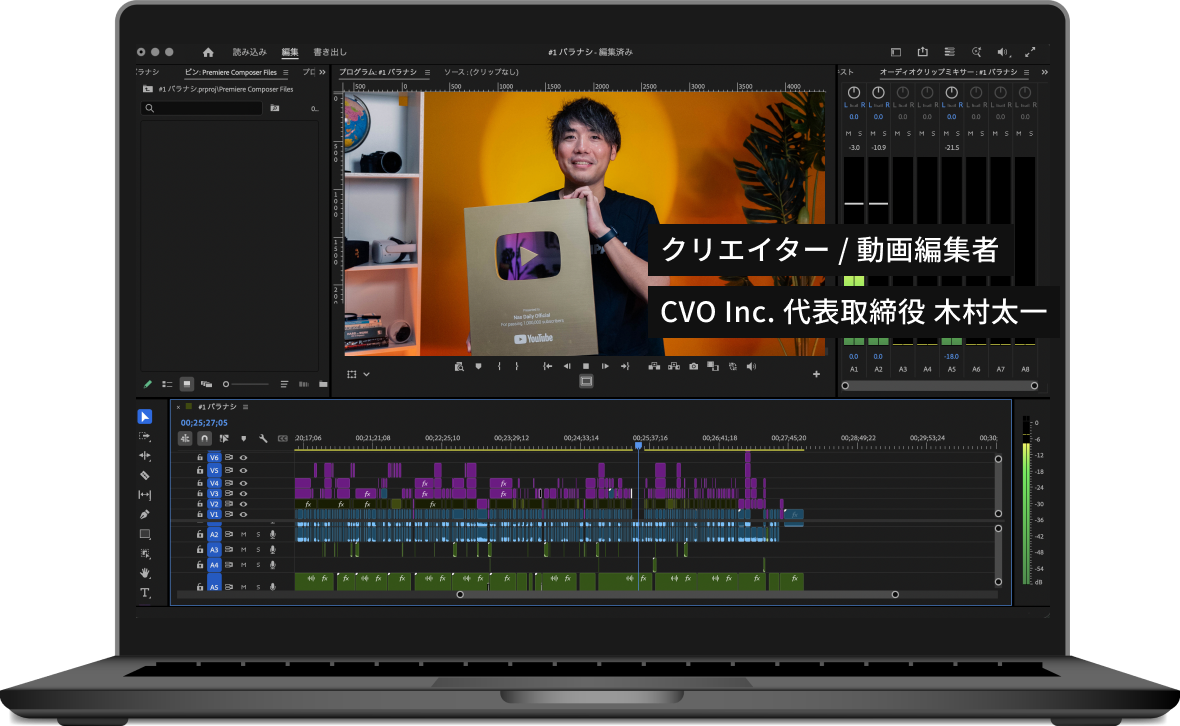Screen dimensions: 1180x726
Task: Select the Razor tool
Action: tap(144, 475)
